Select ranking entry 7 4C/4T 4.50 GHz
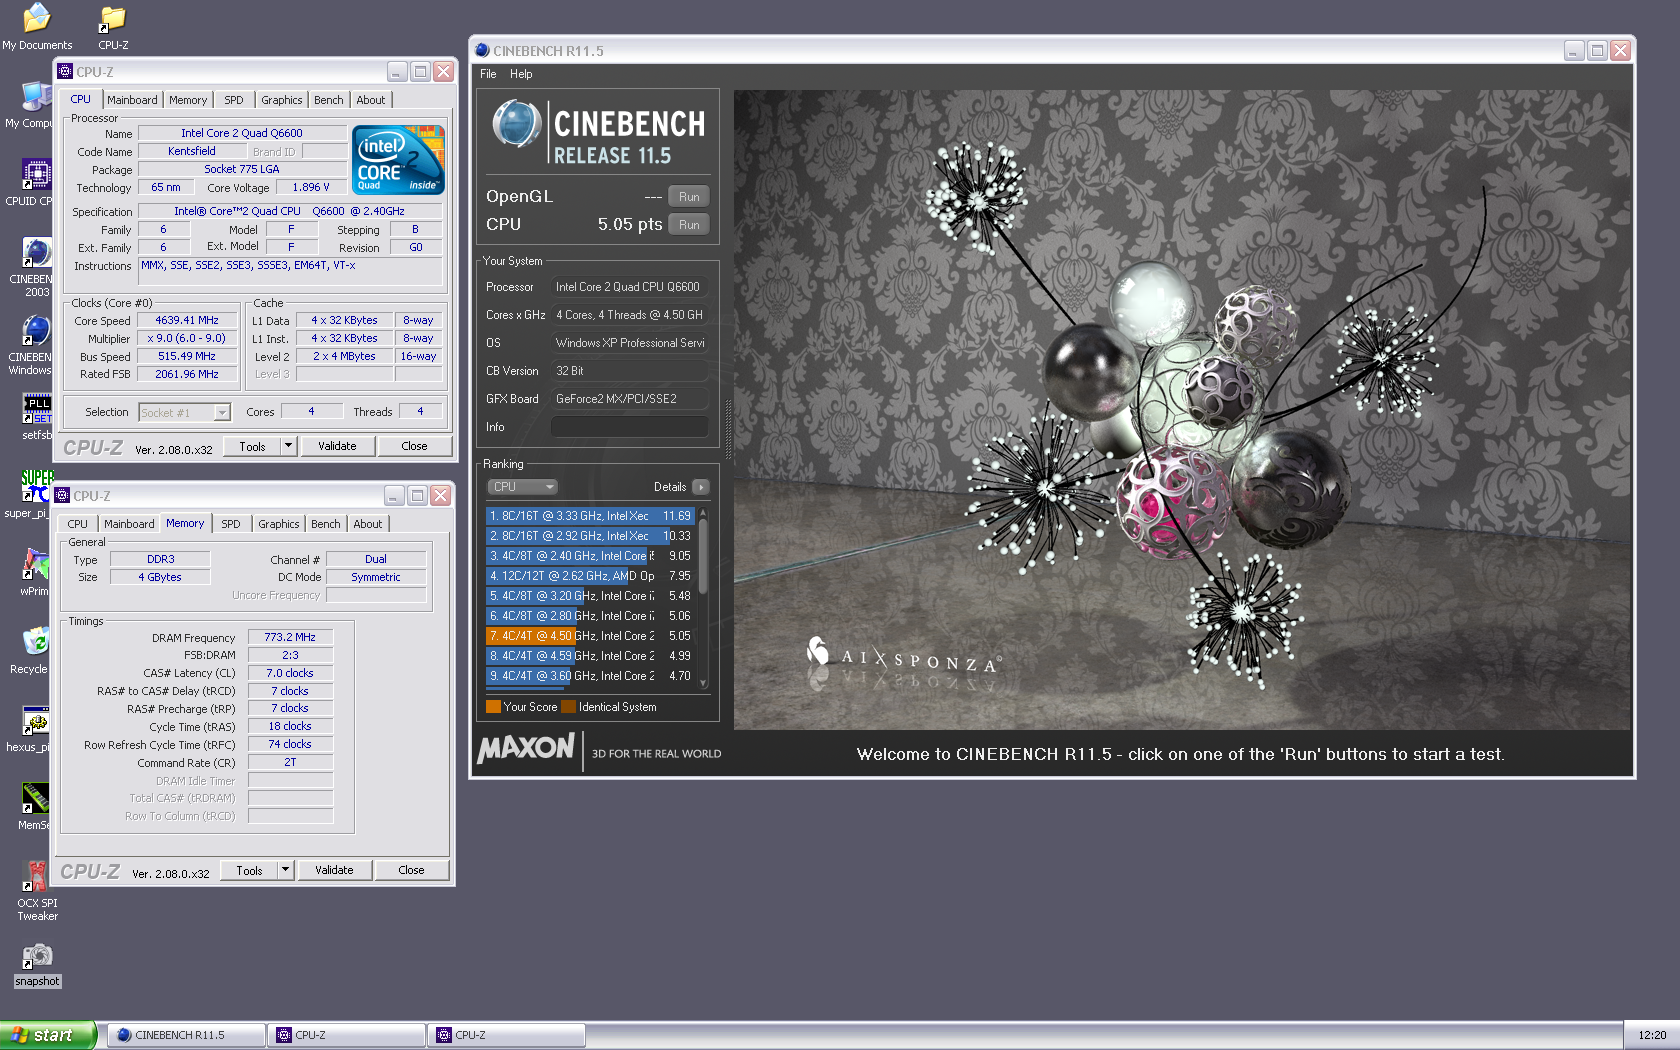The image size is (1680, 1050). pyautogui.click(x=590, y=636)
